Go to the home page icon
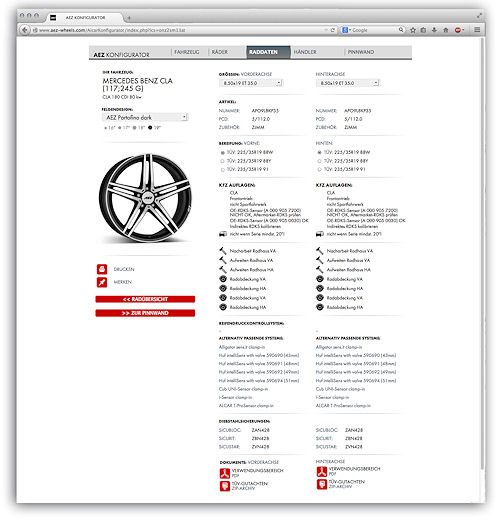 pos(446,30)
